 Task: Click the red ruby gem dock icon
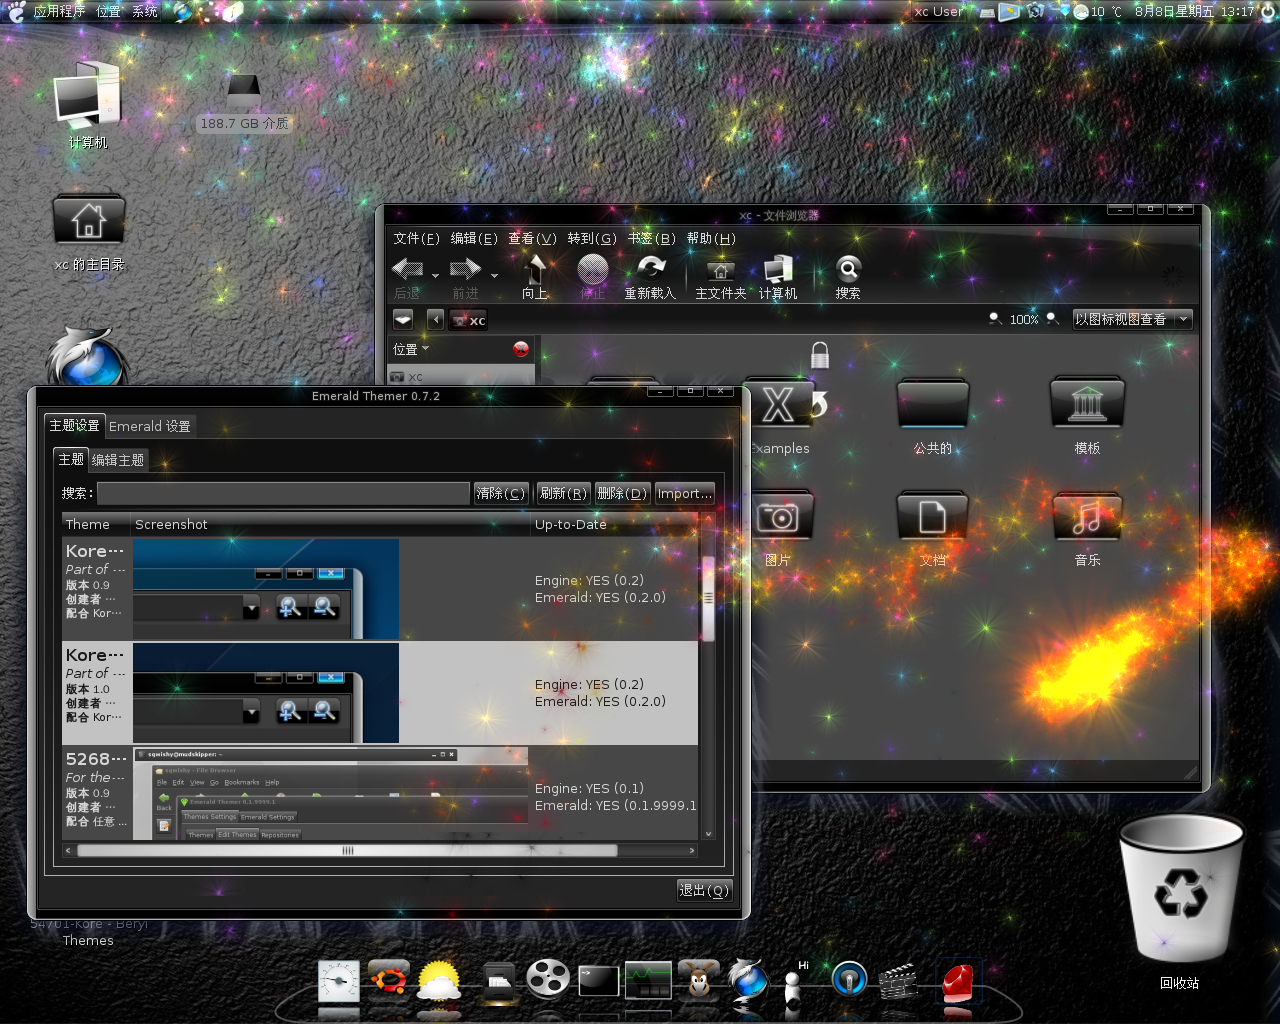[957, 983]
